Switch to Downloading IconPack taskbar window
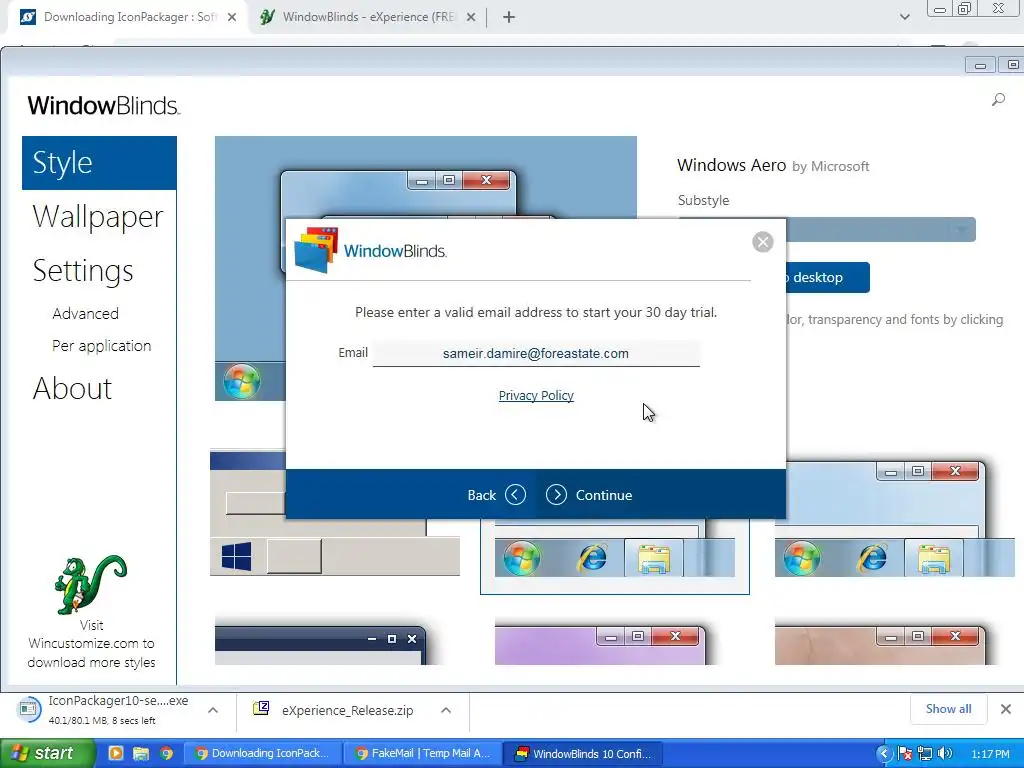The image size is (1024, 768). 262,754
